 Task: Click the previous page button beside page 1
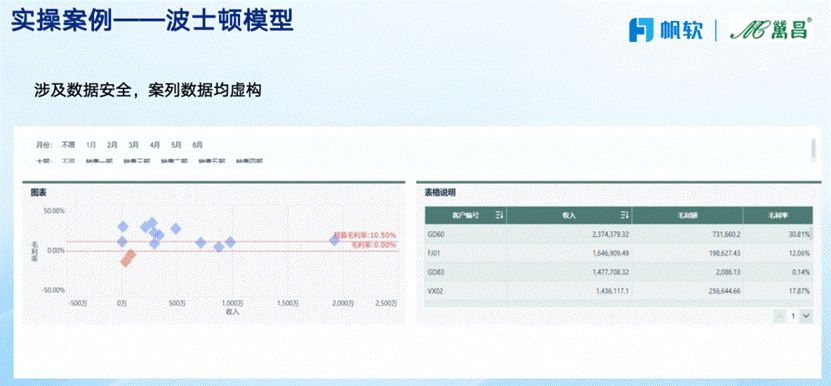(x=780, y=316)
